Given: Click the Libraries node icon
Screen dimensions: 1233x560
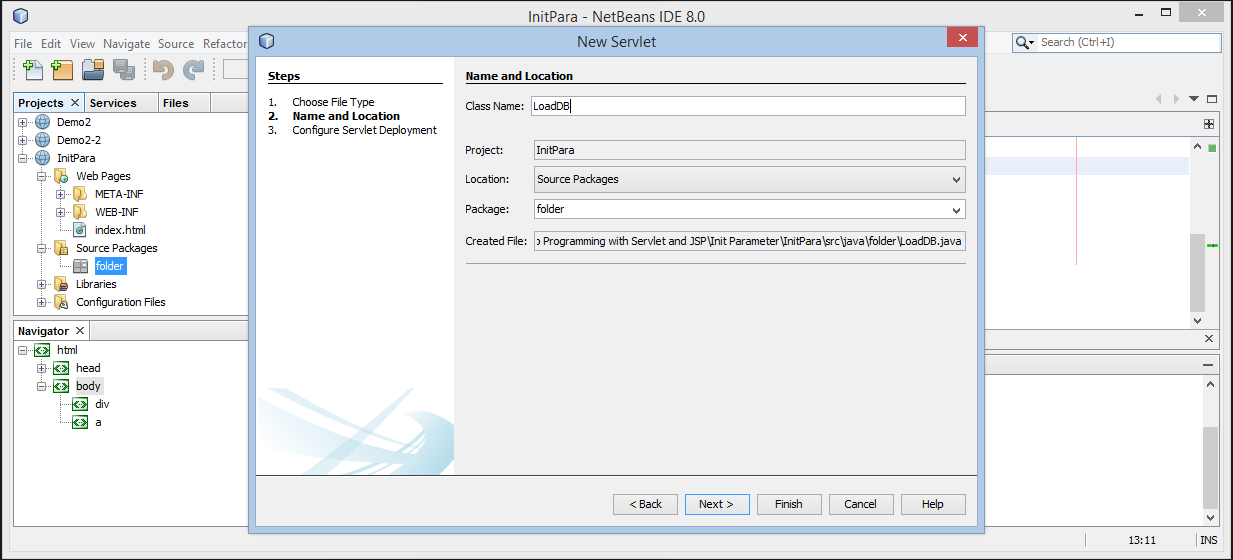Looking at the screenshot, I should tap(61, 284).
